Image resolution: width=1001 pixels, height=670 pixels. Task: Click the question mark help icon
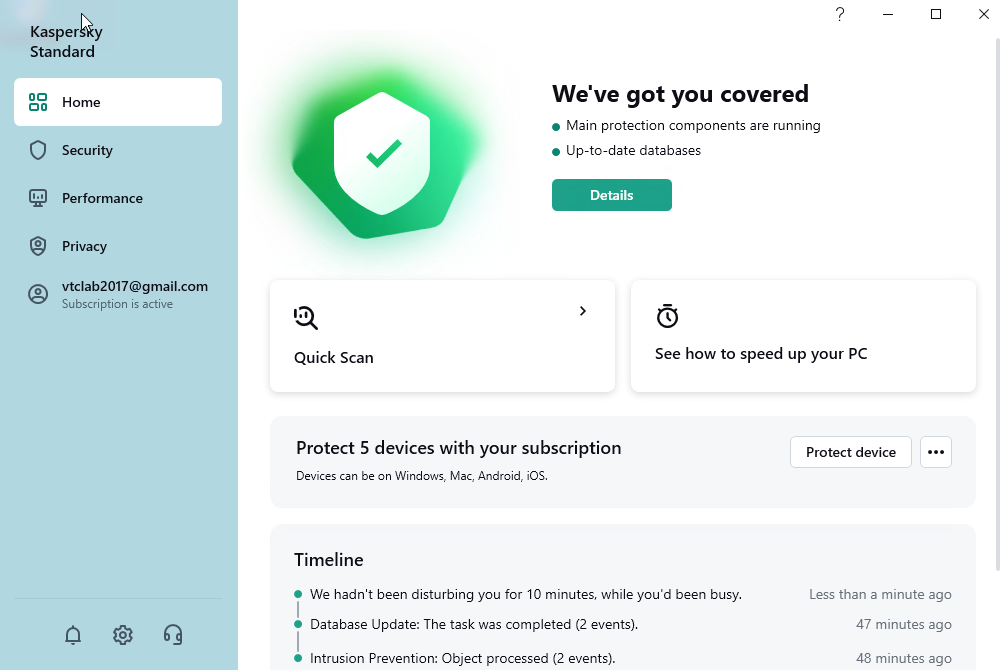click(840, 14)
